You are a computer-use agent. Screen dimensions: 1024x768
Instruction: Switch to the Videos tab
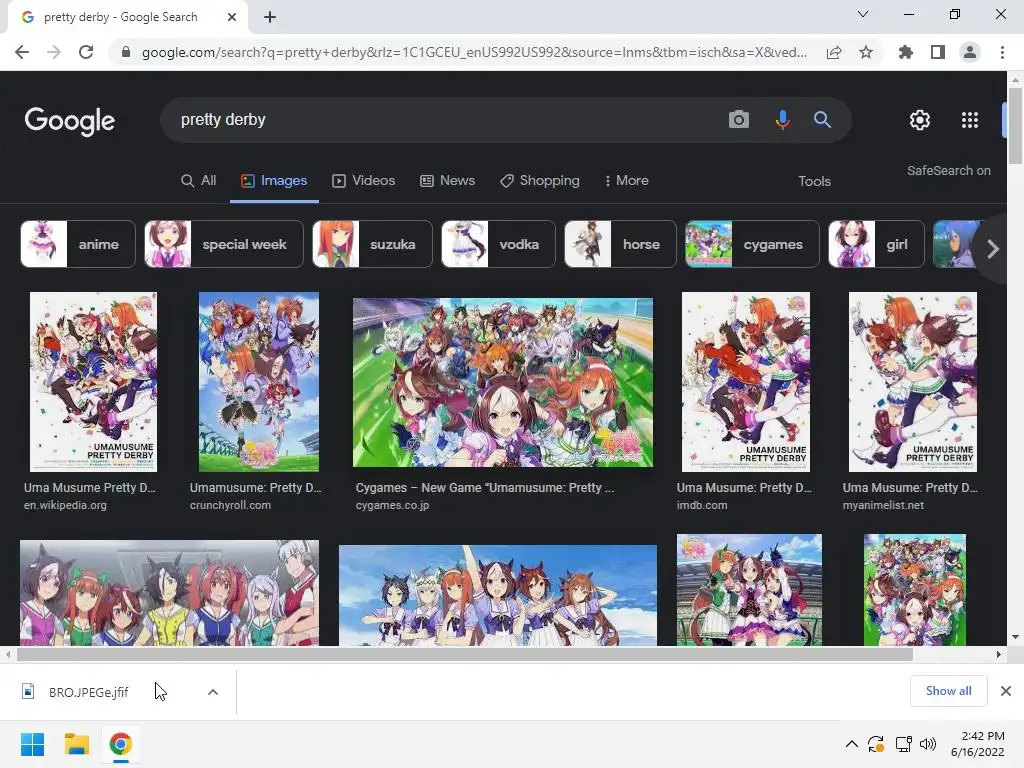tap(364, 181)
